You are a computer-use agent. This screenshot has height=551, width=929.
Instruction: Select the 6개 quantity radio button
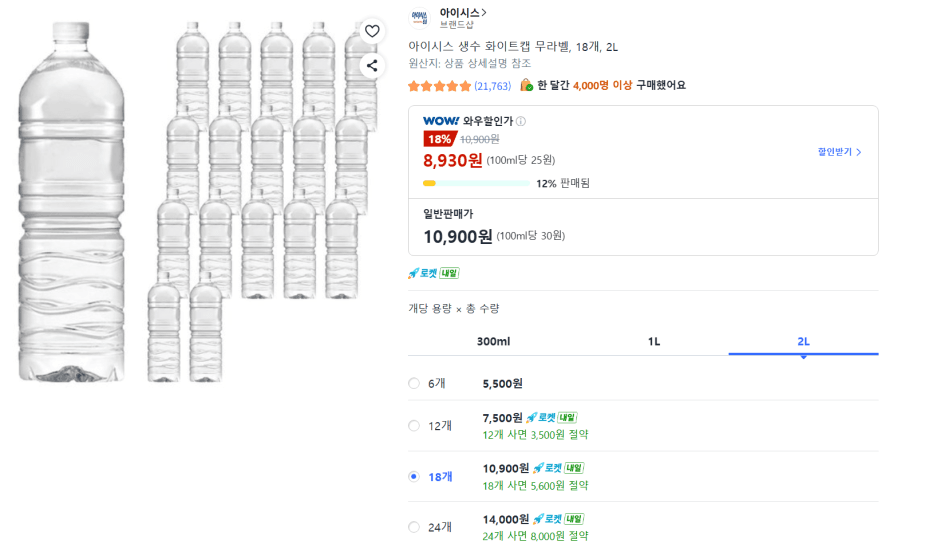(414, 383)
